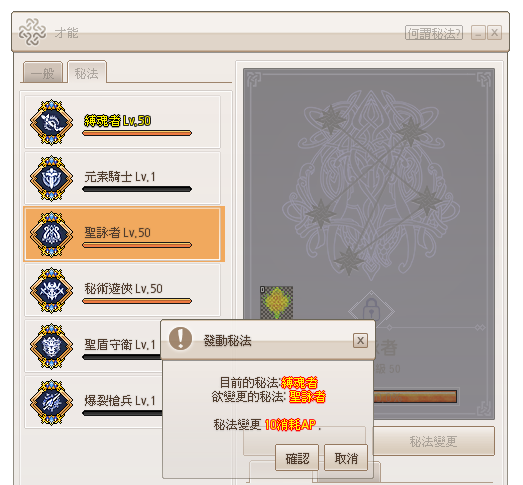This screenshot has height=485, width=523.
Task: Switch to the 一般 tab
Action: click(43, 73)
